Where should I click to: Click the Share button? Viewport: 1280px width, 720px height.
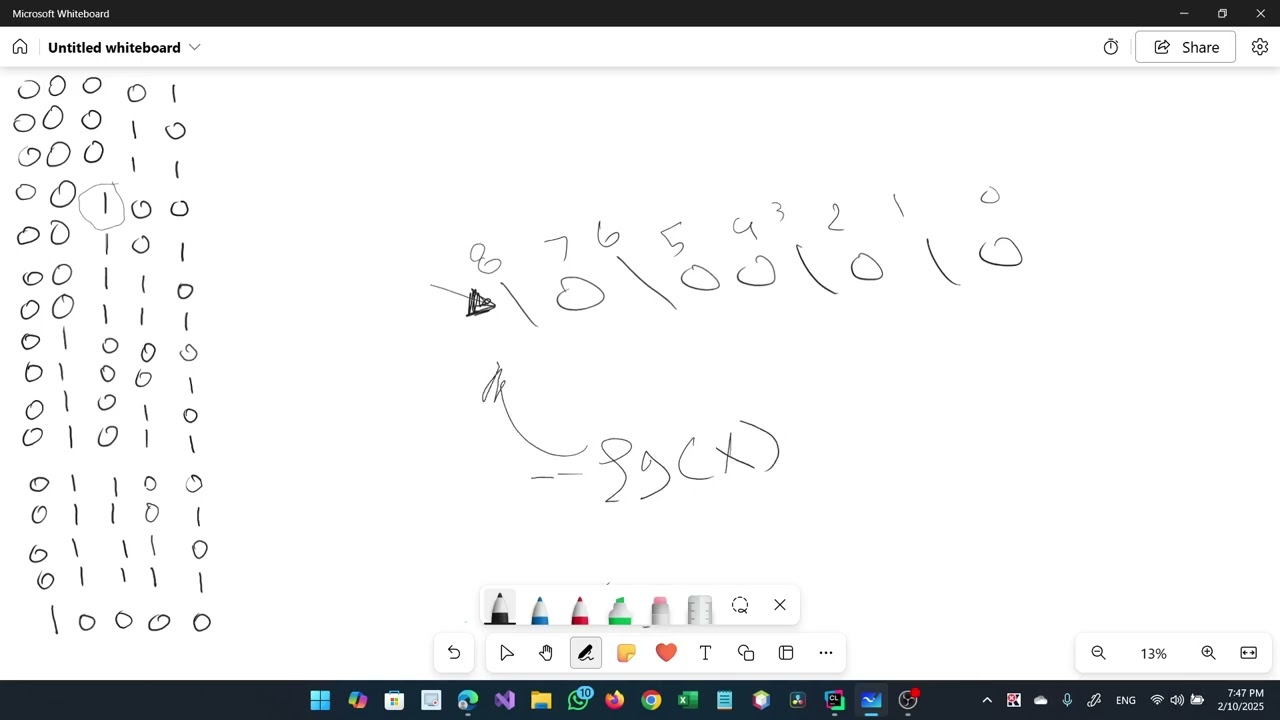point(1186,47)
